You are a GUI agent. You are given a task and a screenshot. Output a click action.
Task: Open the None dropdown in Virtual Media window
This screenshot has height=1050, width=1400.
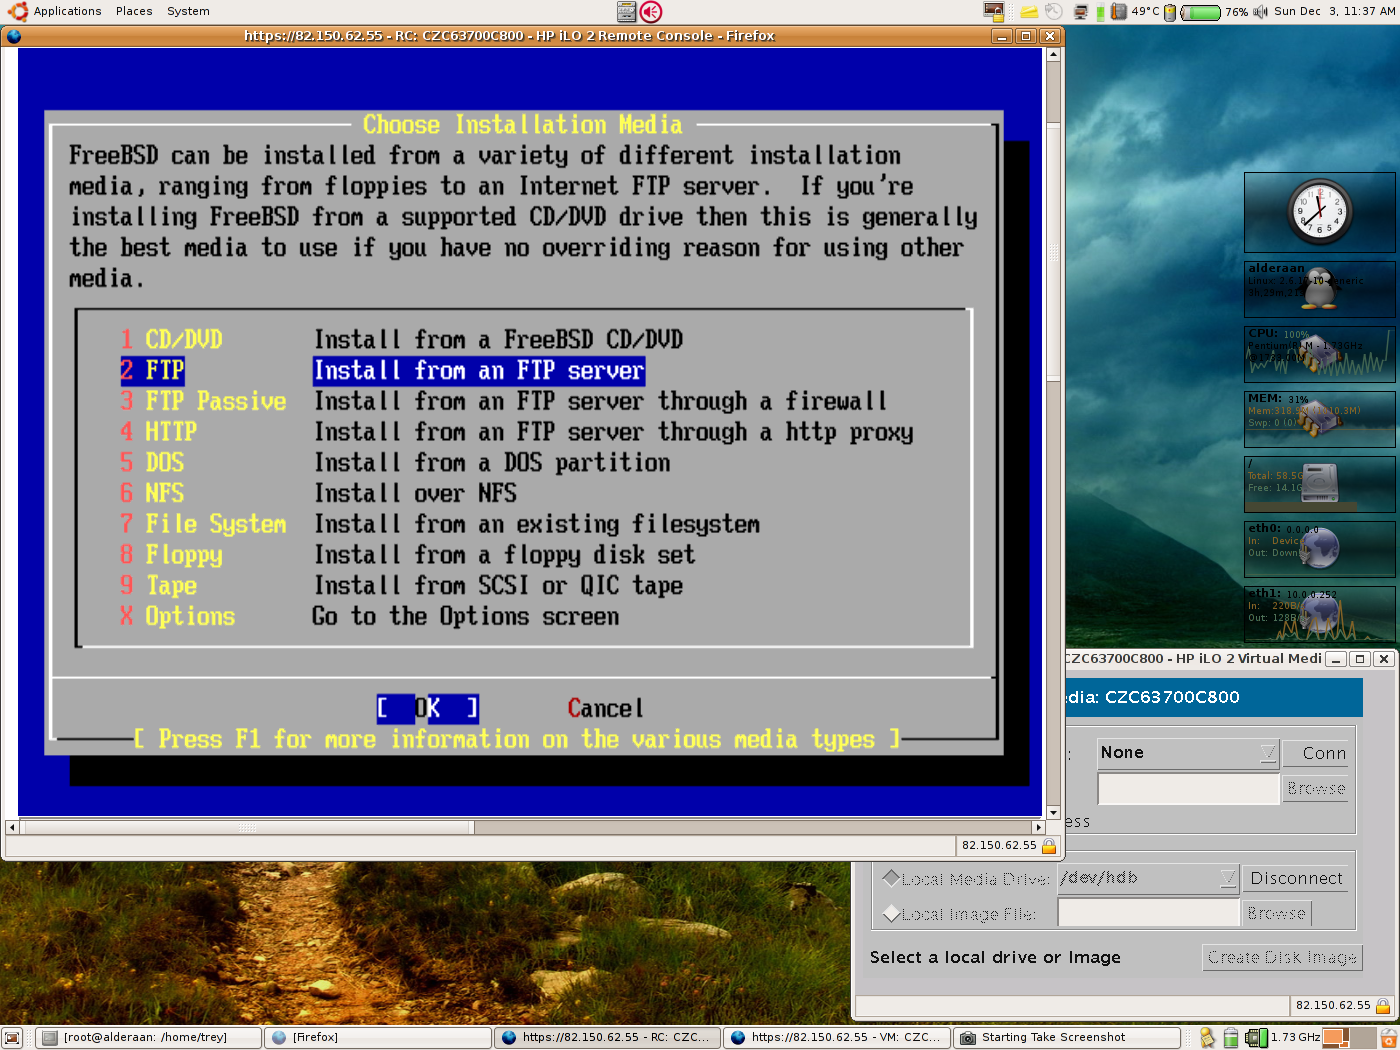point(1188,753)
